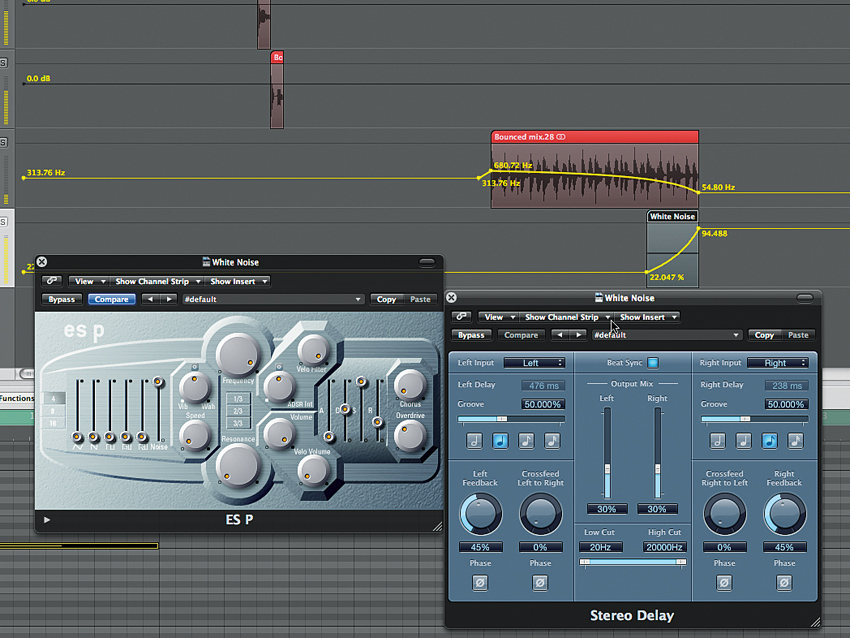850x638 pixels.
Task: Select next preset arrow in Stereo Delay window
Action: click(x=578, y=335)
